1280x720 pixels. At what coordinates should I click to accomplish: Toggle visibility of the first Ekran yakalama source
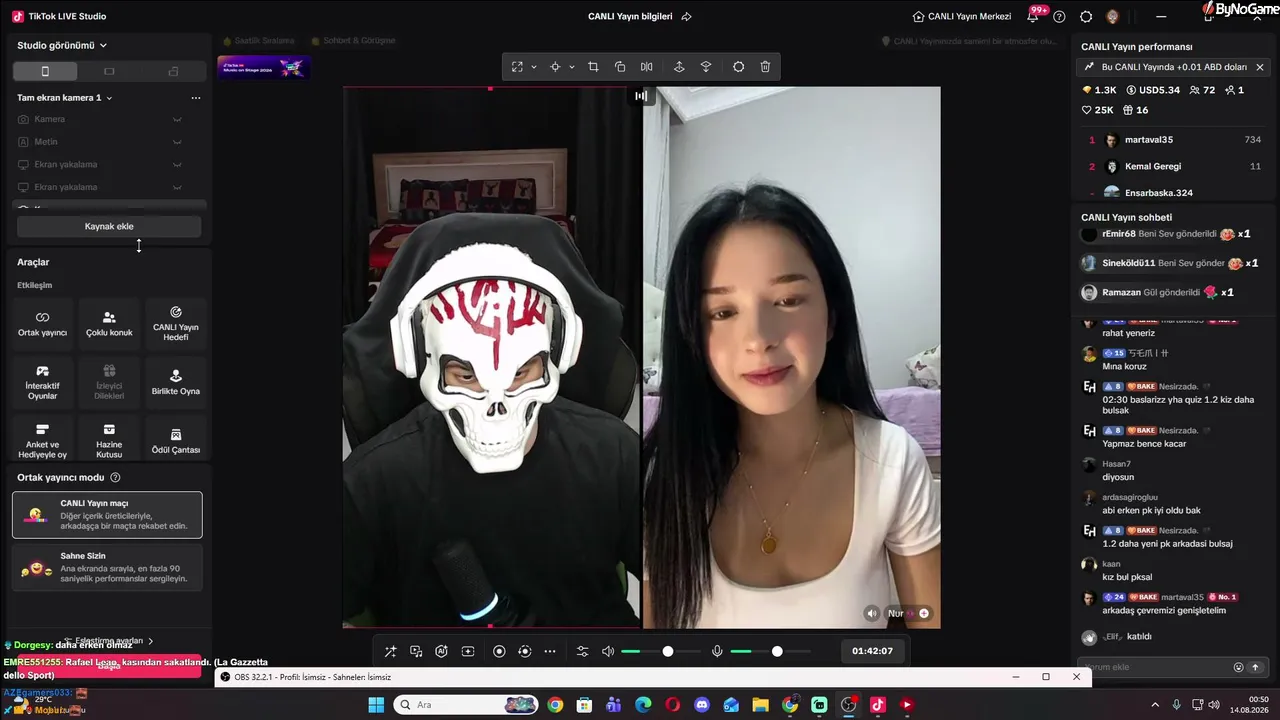coord(177,164)
